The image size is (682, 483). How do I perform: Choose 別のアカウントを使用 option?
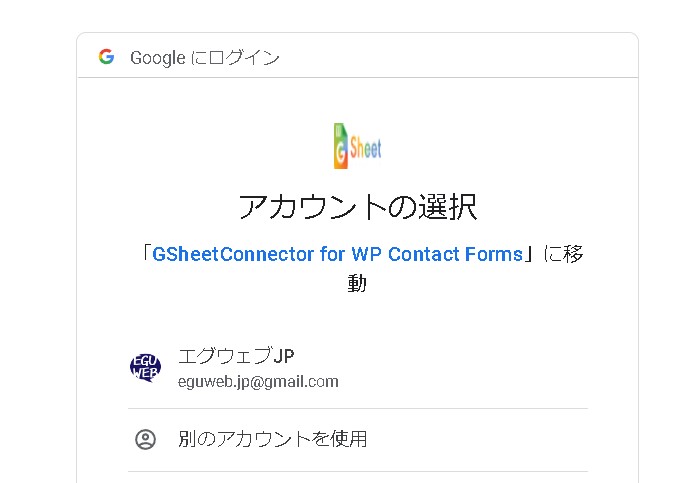coord(272,439)
